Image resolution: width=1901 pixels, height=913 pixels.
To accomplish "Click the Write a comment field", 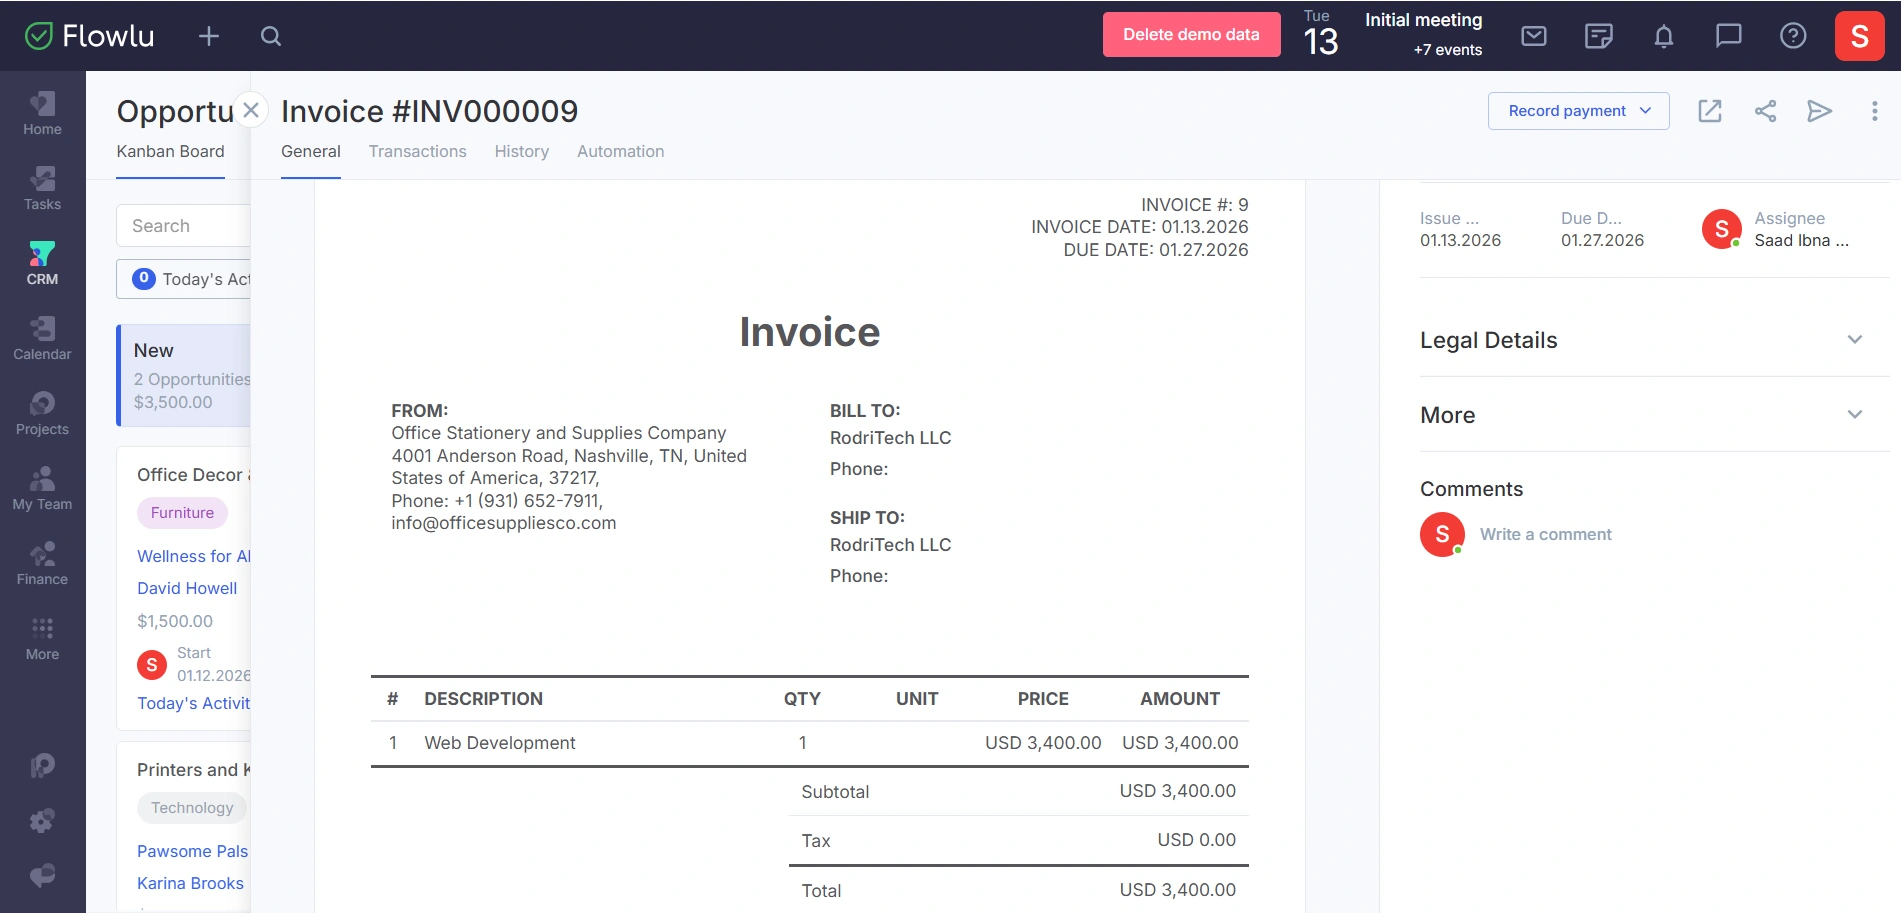I will 1545,534.
